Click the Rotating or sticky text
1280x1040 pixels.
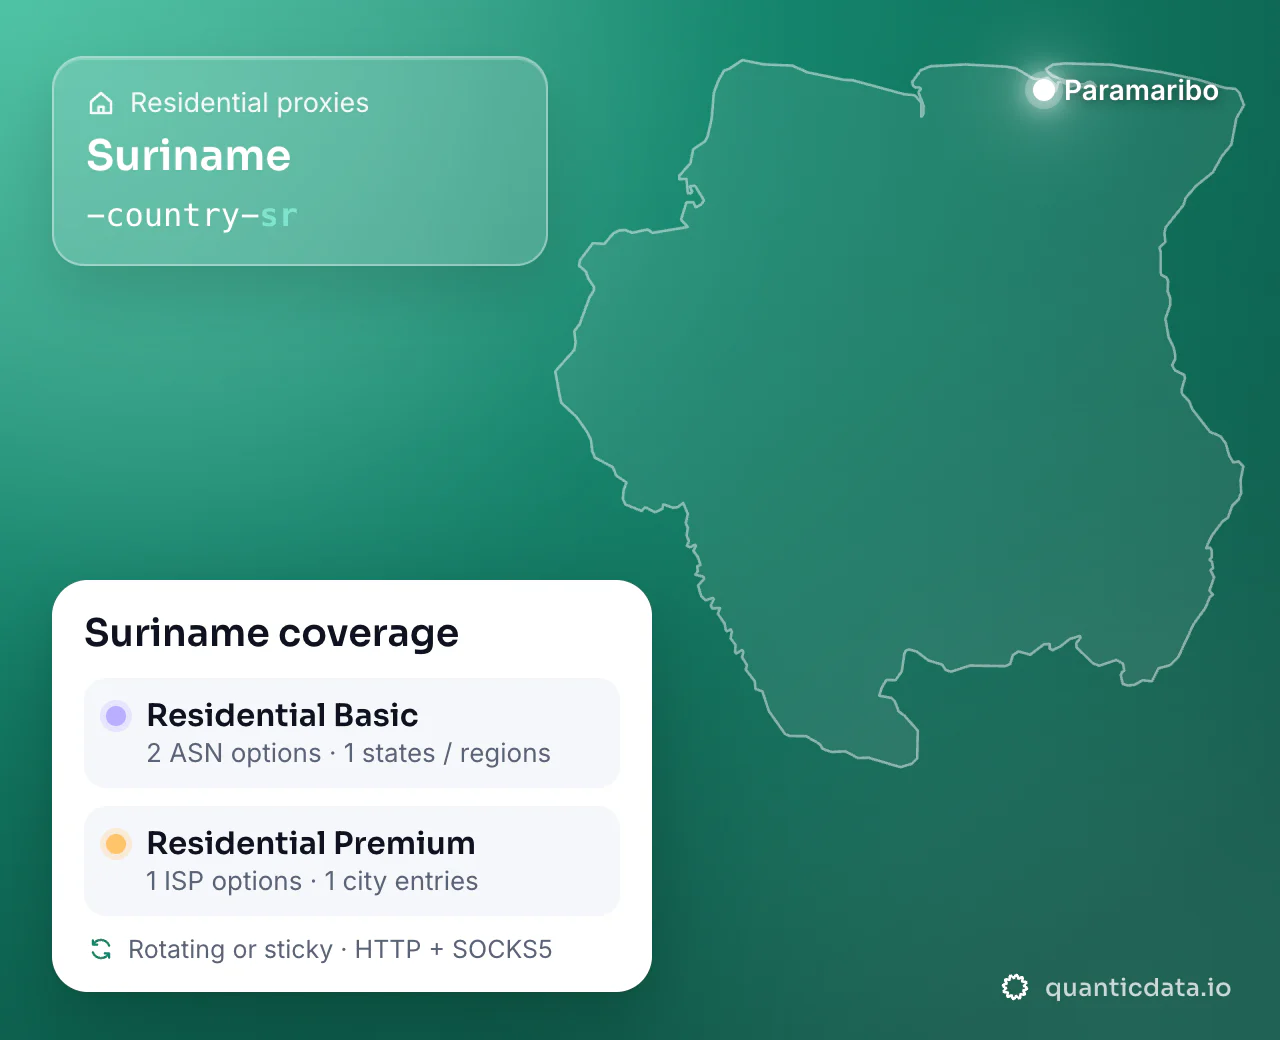point(230,949)
